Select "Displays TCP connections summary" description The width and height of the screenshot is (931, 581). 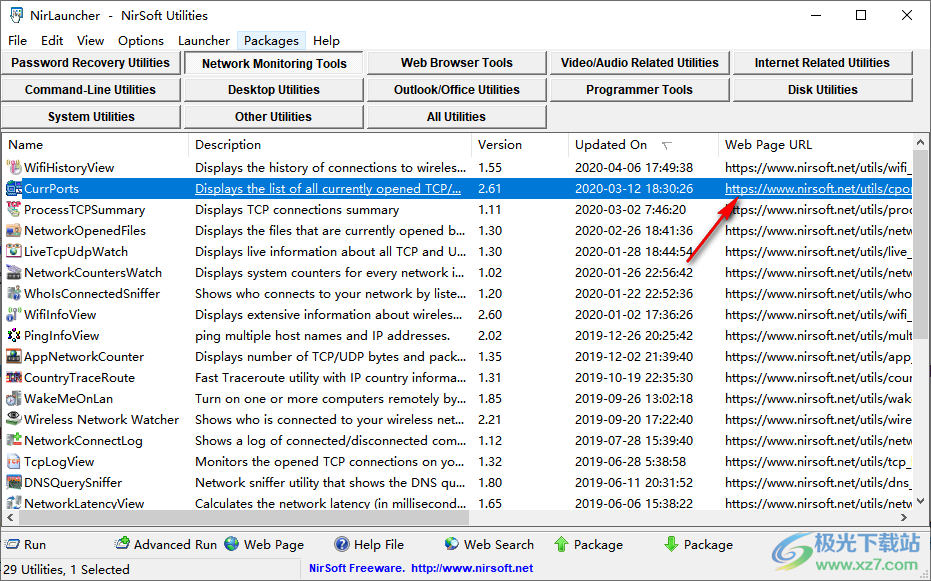297,209
